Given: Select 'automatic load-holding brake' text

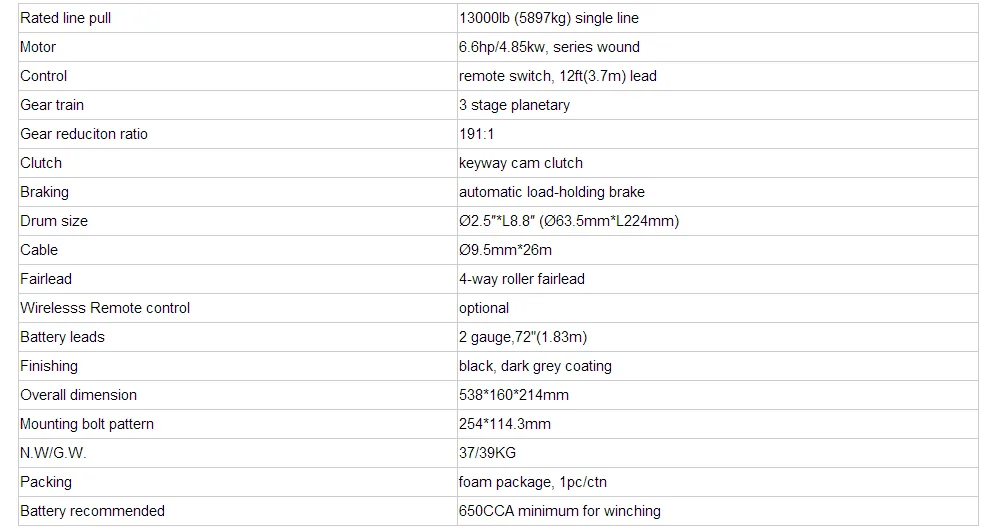Looking at the screenshot, I should 552,192.
